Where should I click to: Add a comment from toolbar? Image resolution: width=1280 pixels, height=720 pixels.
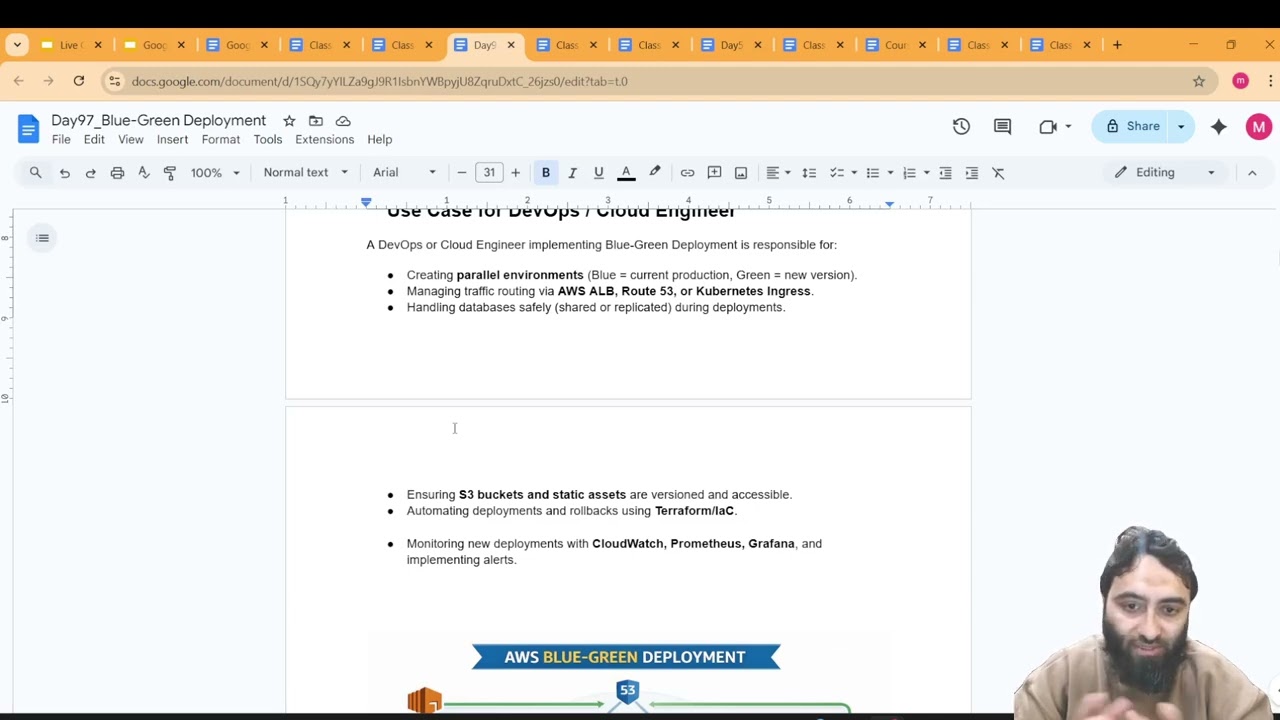(x=714, y=173)
